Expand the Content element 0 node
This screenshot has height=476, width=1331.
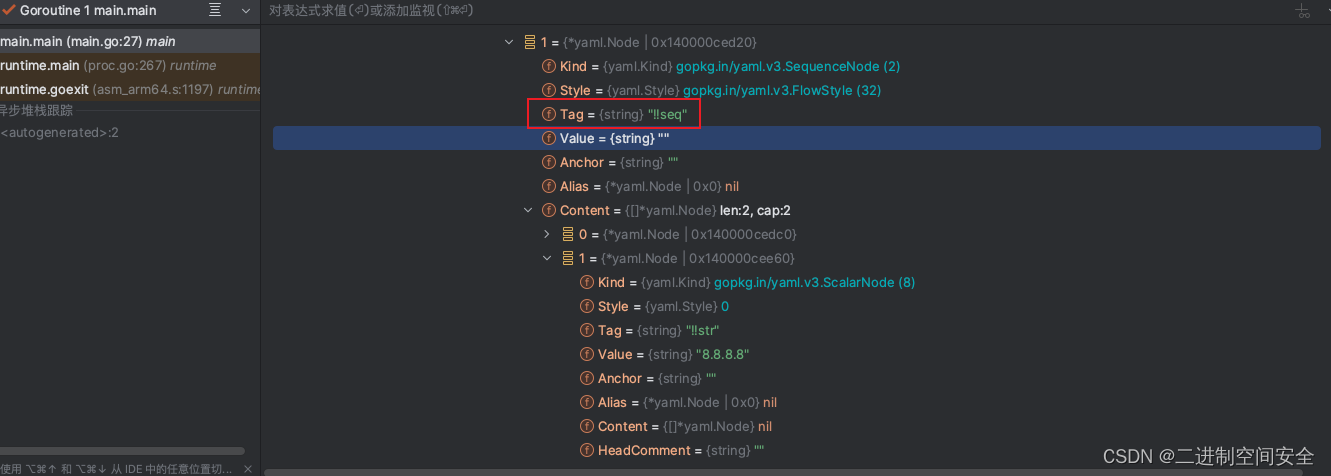[547, 234]
